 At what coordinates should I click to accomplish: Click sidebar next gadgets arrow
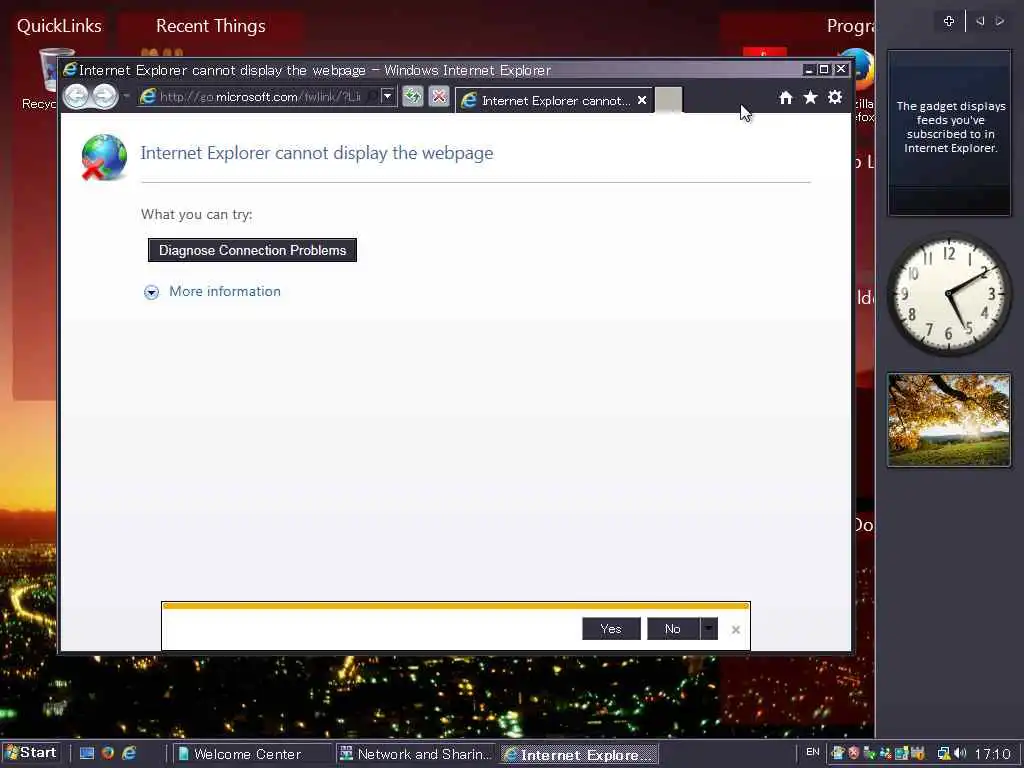(999, 21)
